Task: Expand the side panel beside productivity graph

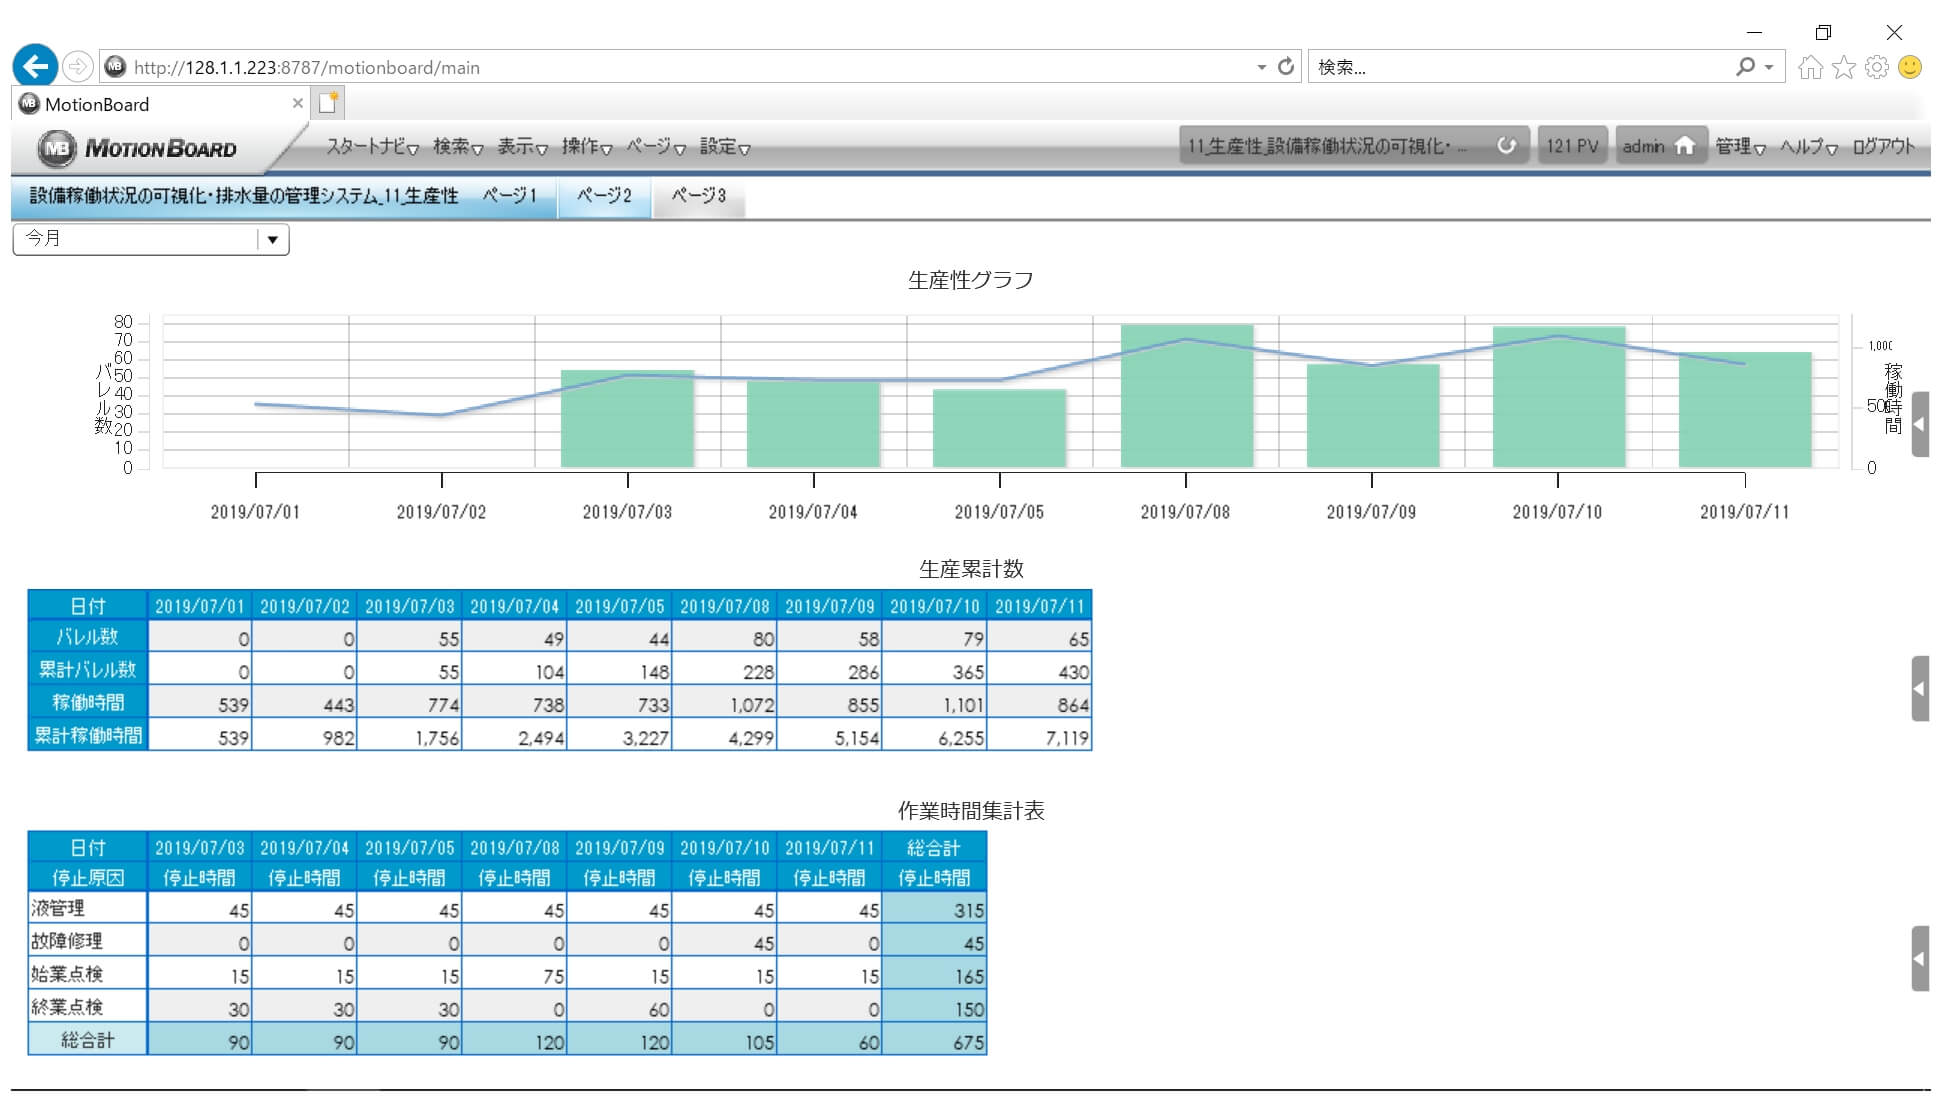Action: [1919, 425]
